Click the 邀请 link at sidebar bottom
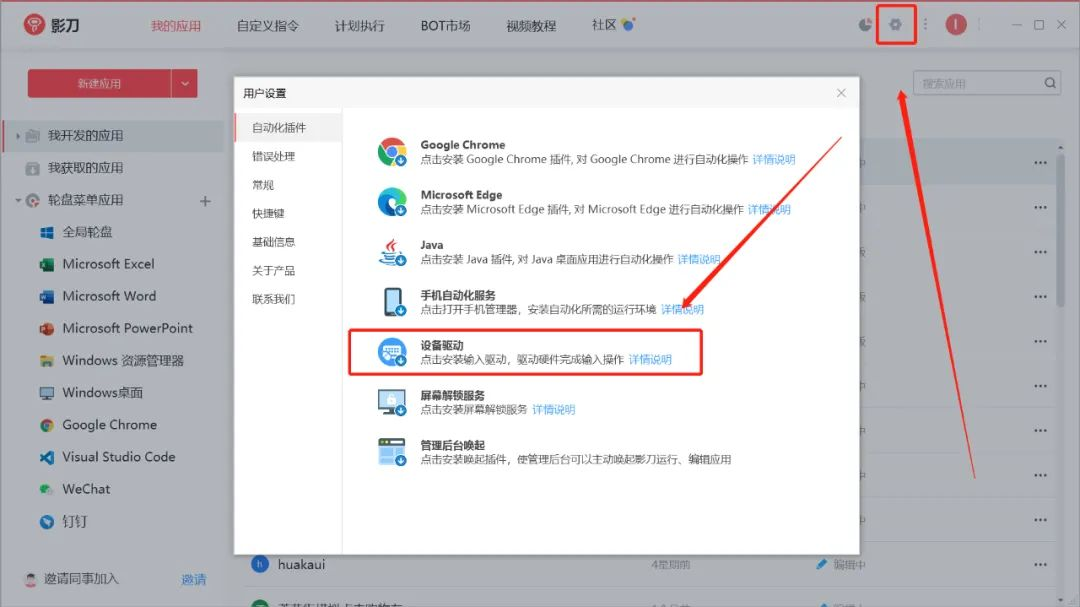This screenshot has height=607, width=1080. 194,579
